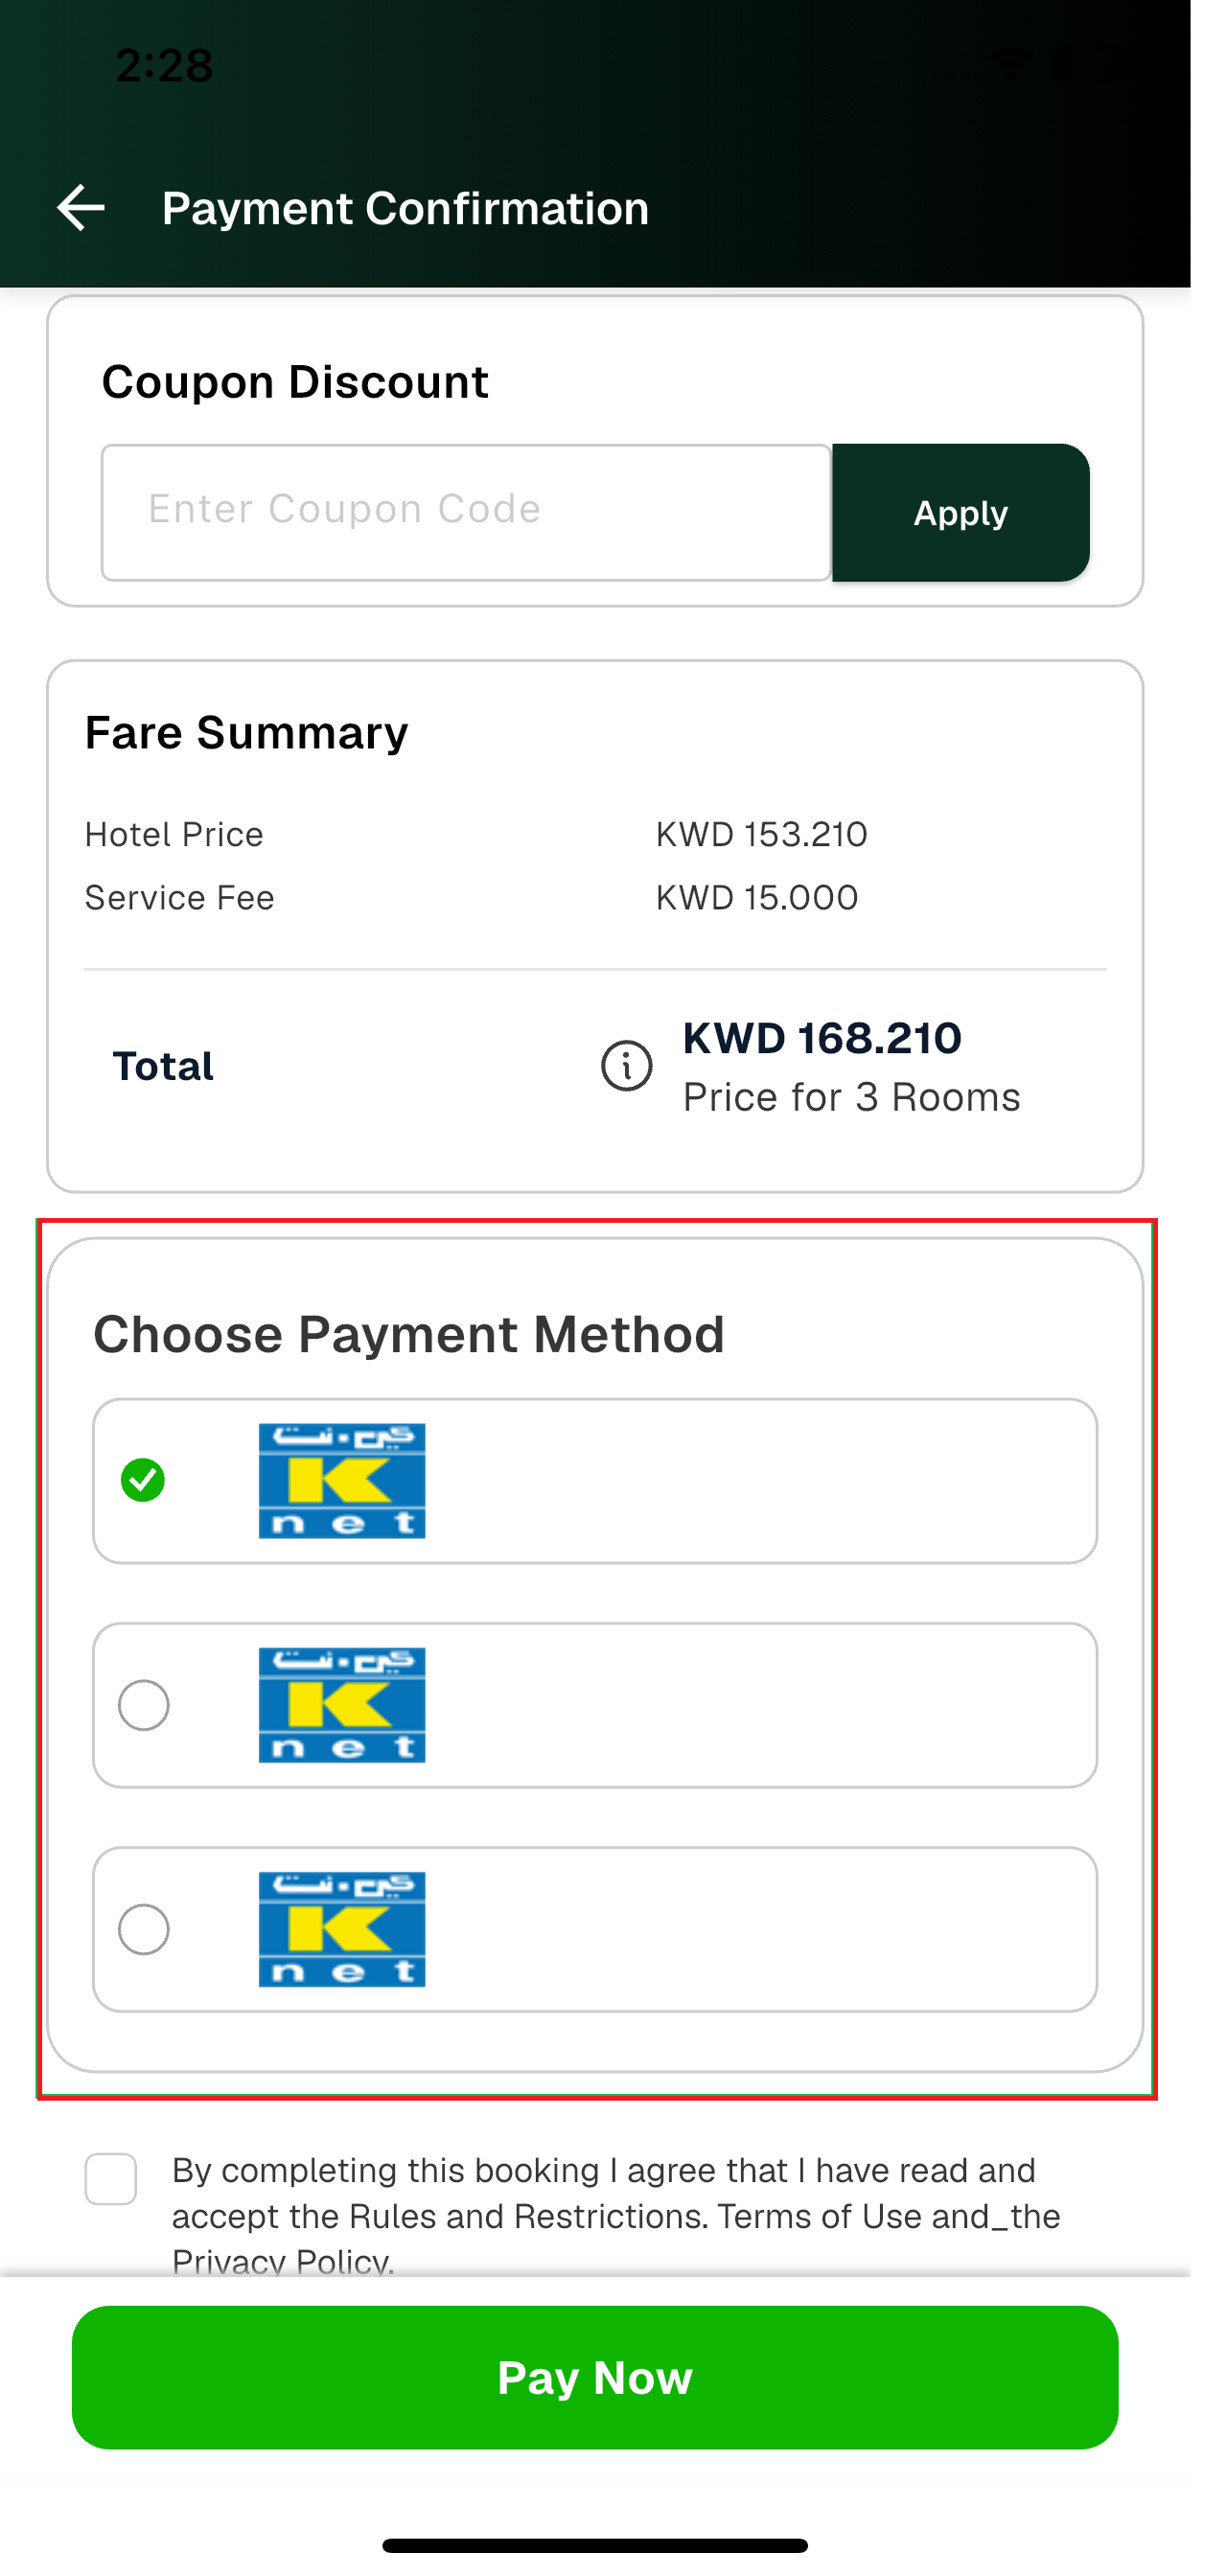This screenshot has height=2576, width=1227.
Task: Tap the third KNET logo
Action: 342,1929
